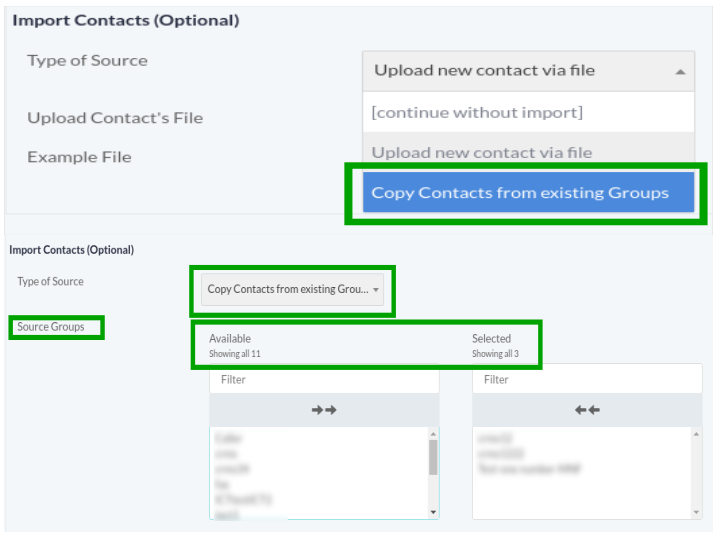The width and height of the screenshot is (719, 539).
Task: Click the Available list scroll-down arrow
Action: (x=433, y=512)
